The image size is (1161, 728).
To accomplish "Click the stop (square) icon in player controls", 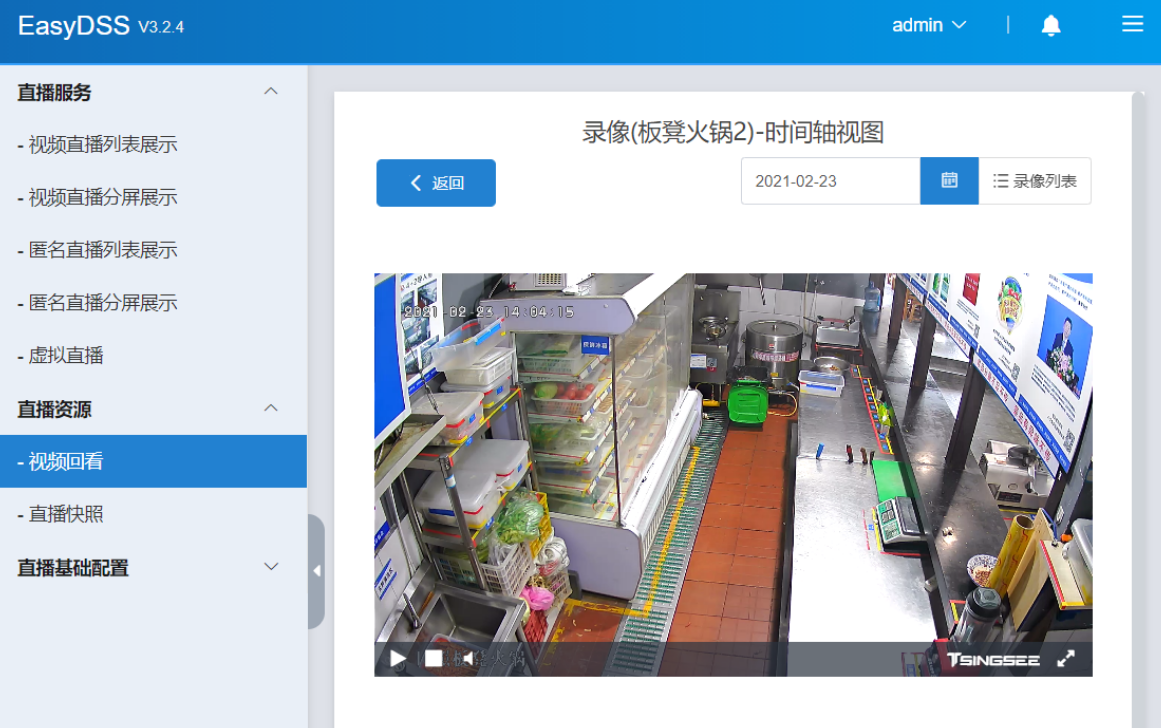I will point(435,659).
